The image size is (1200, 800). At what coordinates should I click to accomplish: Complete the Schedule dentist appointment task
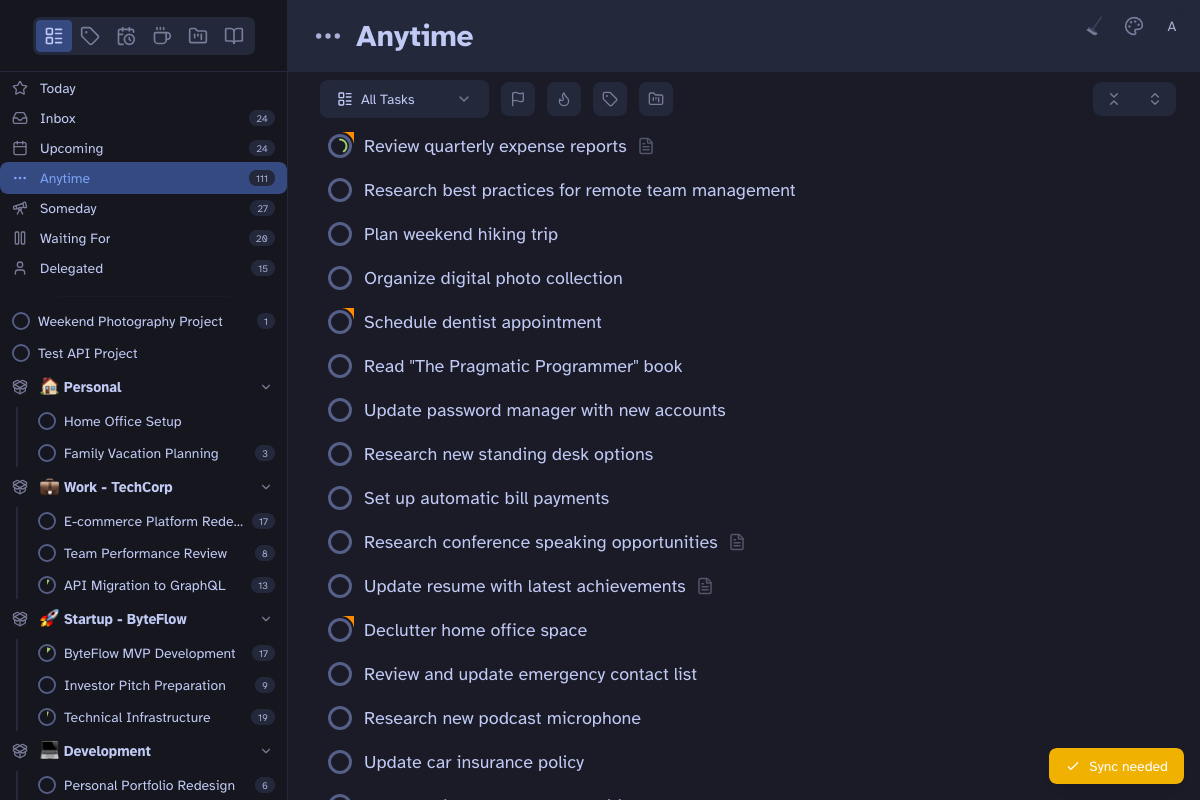[340, 321]
